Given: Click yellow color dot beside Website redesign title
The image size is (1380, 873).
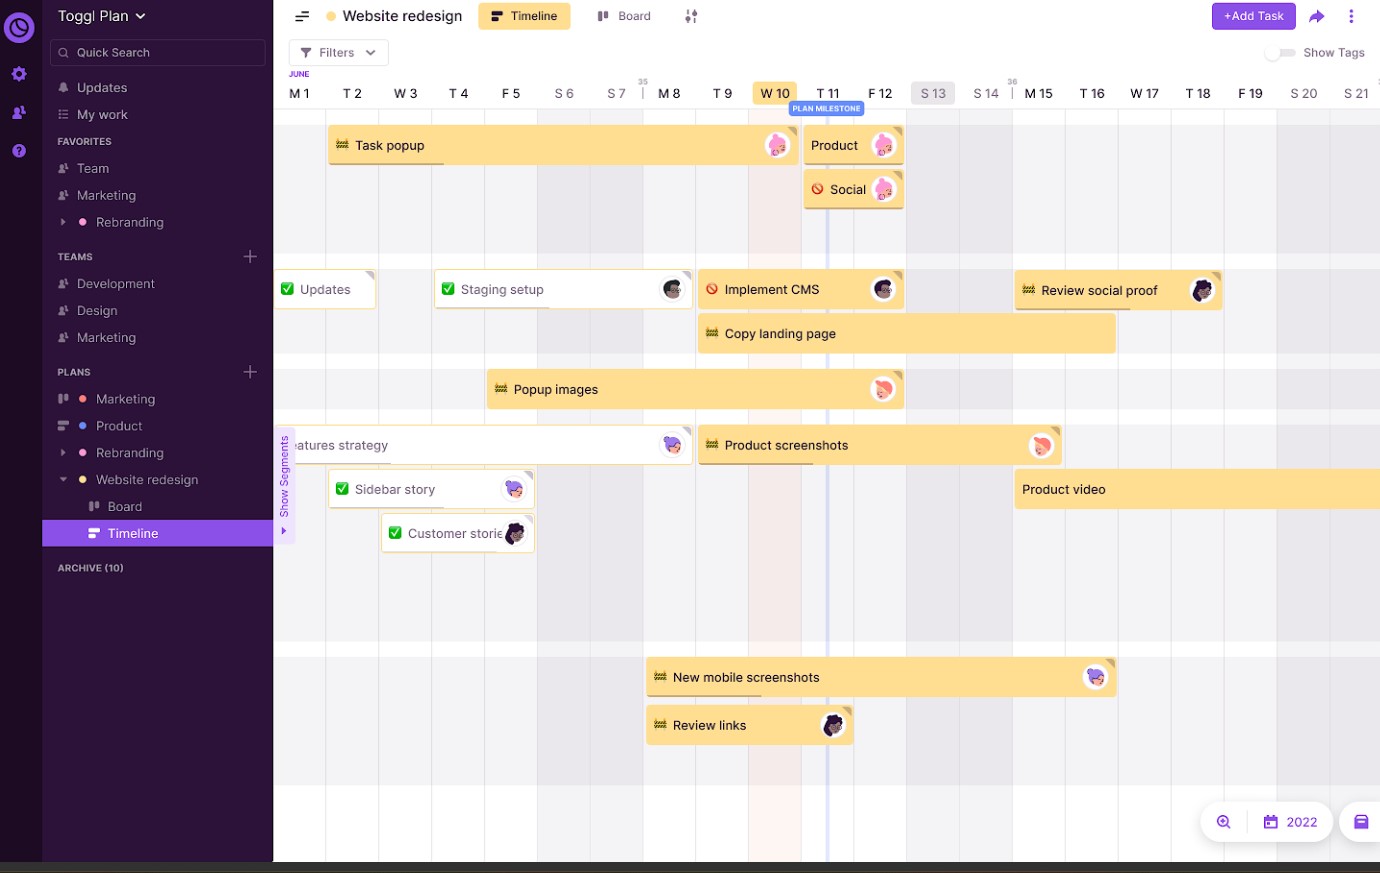Looking at the screenshot, I should (331, 16).
